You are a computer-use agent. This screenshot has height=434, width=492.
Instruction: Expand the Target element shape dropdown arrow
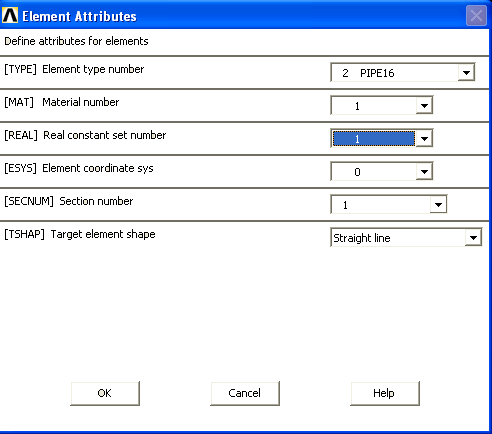tap(473, 238)
